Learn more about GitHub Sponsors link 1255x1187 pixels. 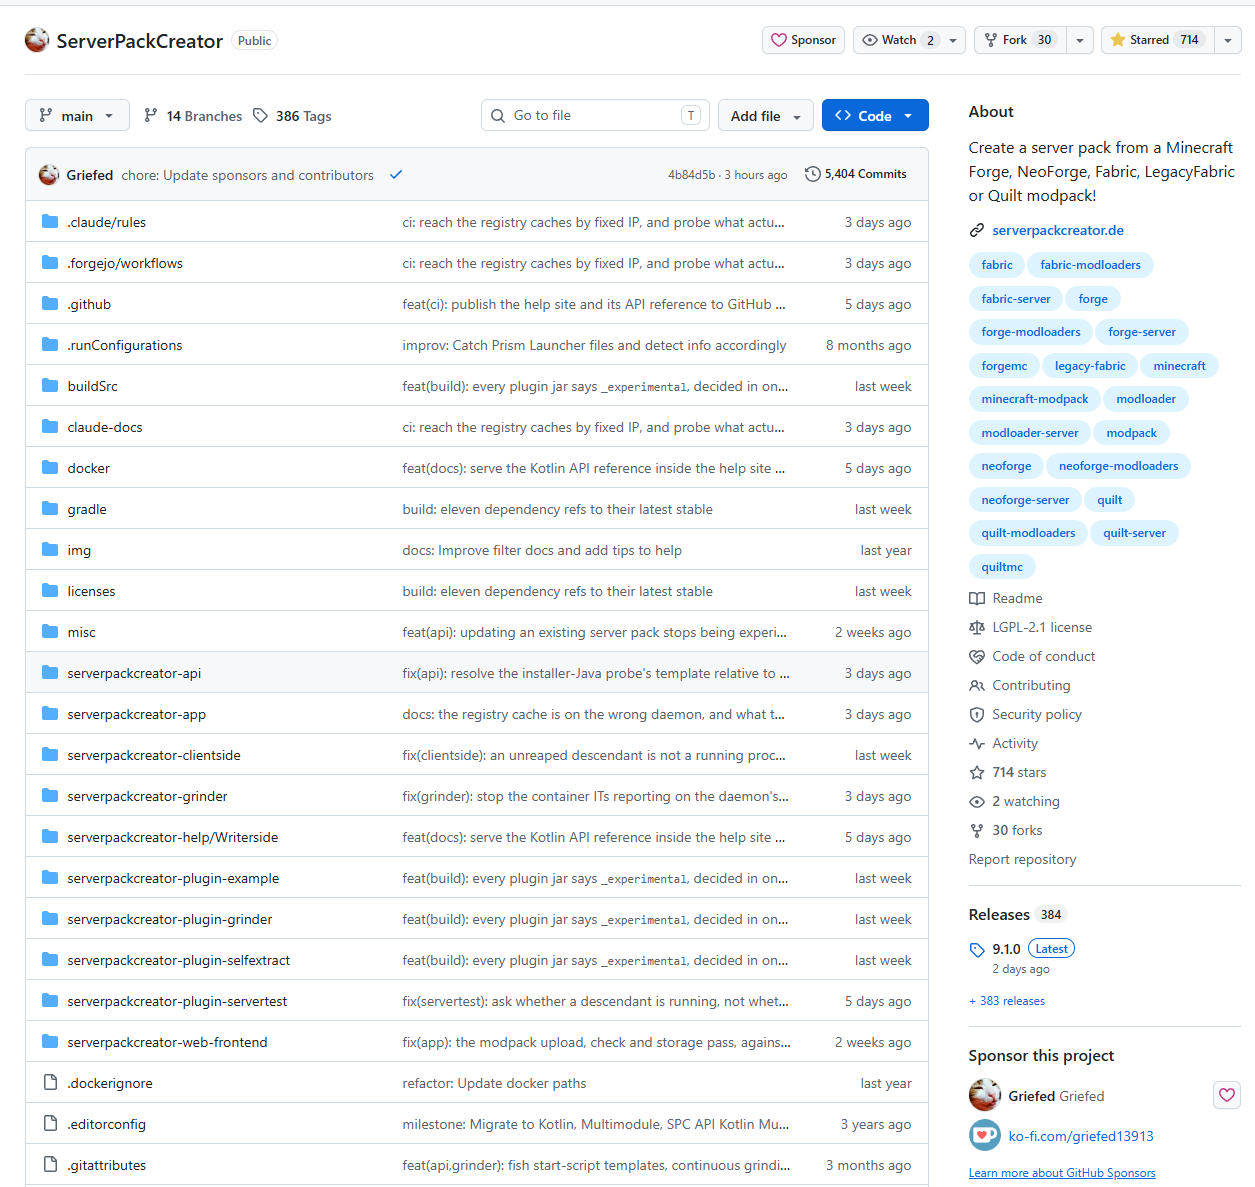pyautogui.click(x=1062, y=1173)
